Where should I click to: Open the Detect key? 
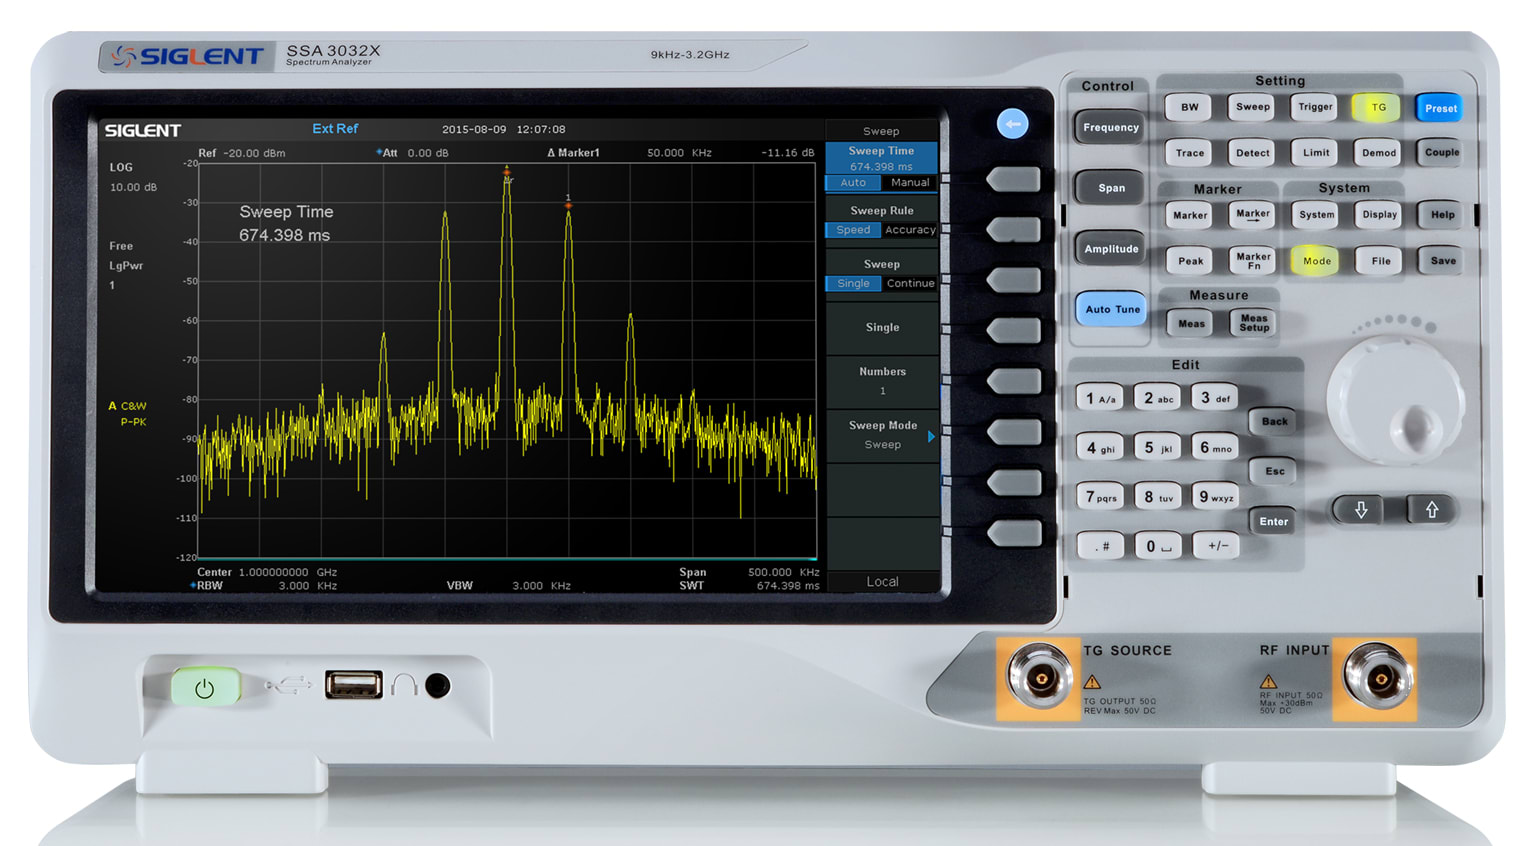click(x=1252, y=153)
